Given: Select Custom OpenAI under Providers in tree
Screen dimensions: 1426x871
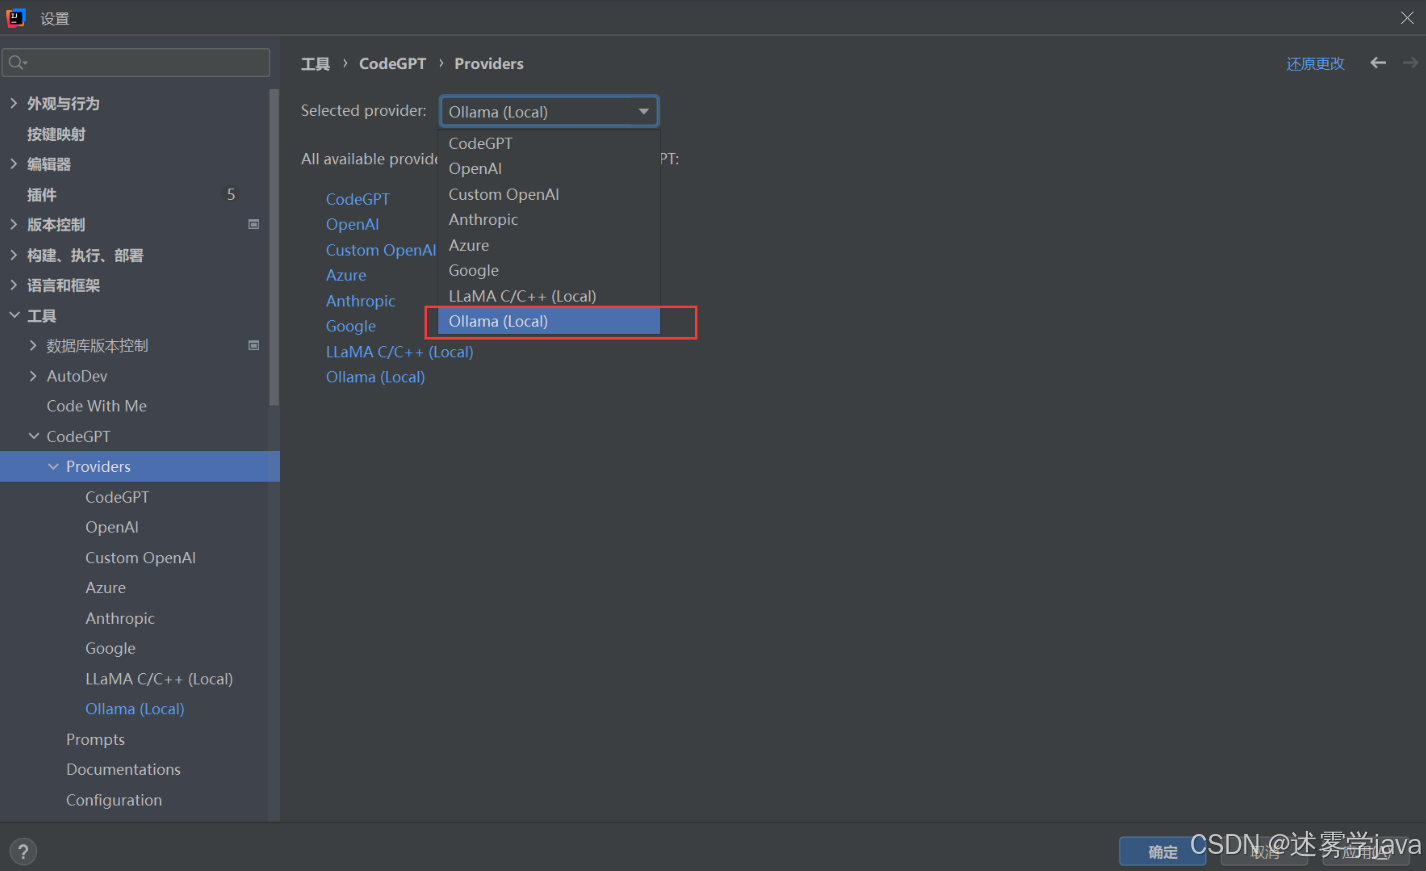Looking at the screenshot, I should coord(140,558).
